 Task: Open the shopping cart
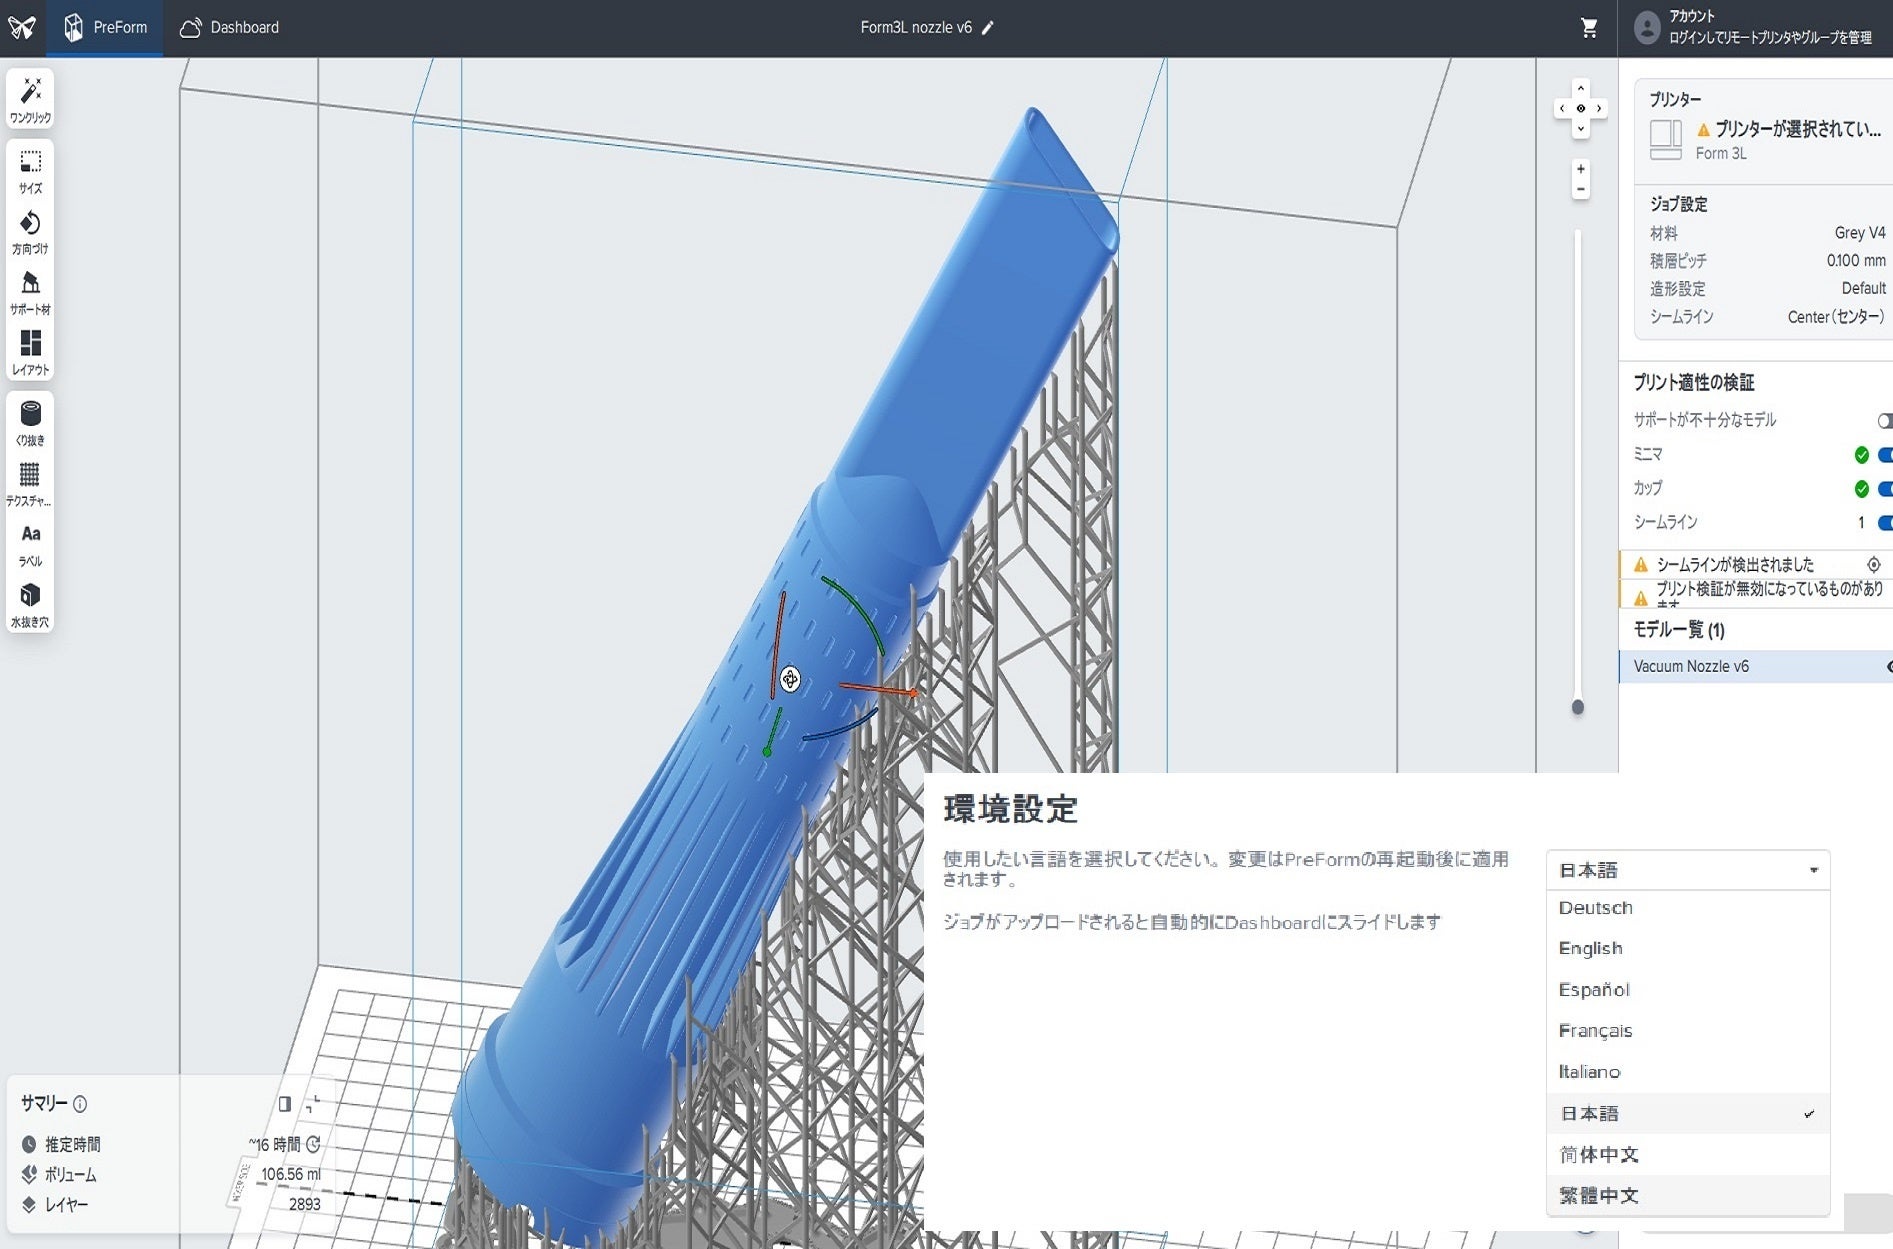(1589, 28)
